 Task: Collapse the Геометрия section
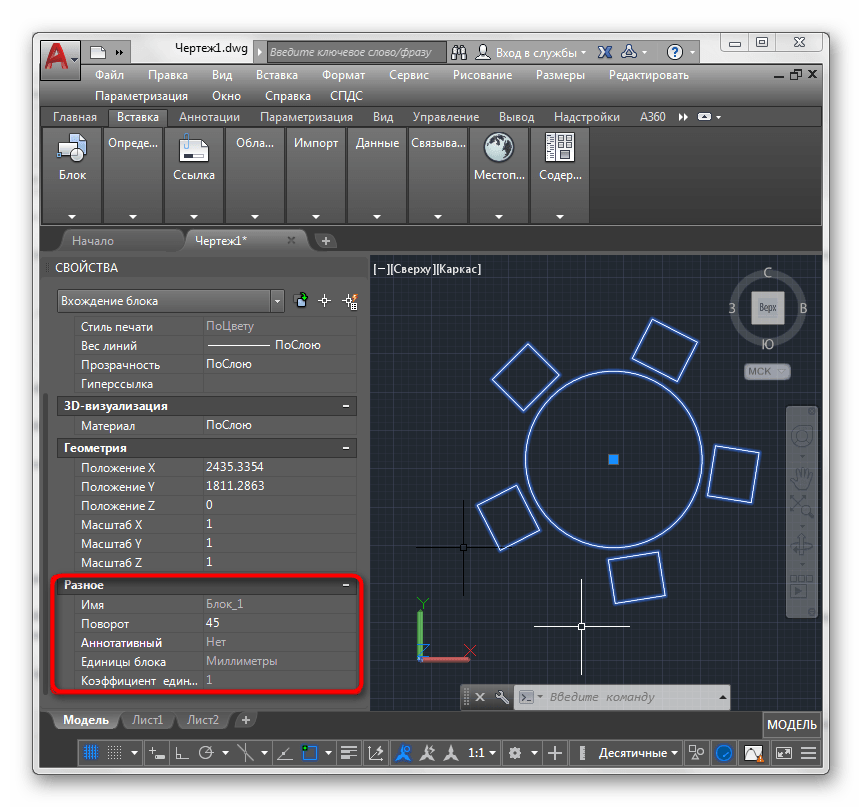pyautogui.click(x=346, y=448)
